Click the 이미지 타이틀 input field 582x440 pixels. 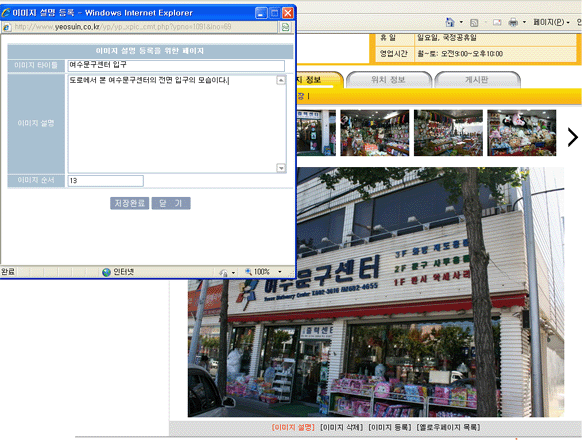[176, 65]
